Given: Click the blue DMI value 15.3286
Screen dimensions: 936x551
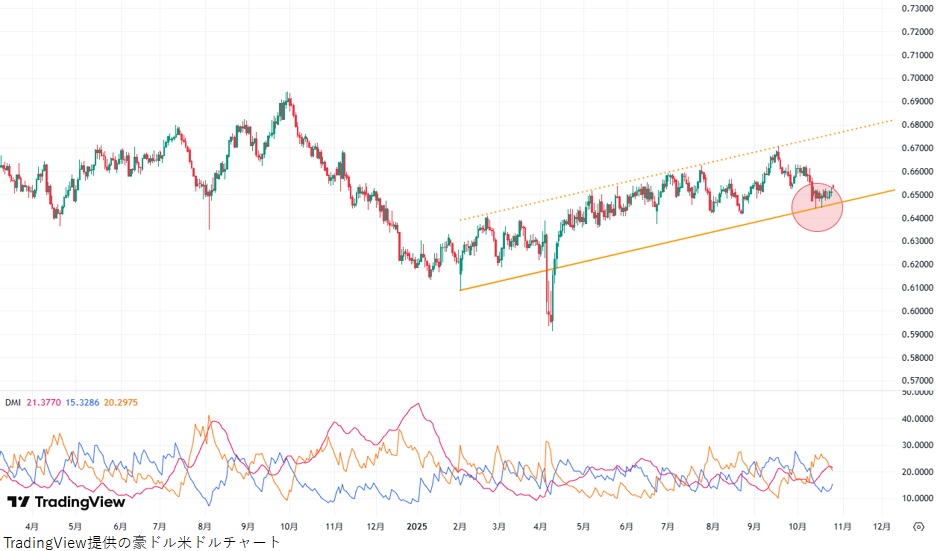Looking at the screenshot, I should click(86, 402).
